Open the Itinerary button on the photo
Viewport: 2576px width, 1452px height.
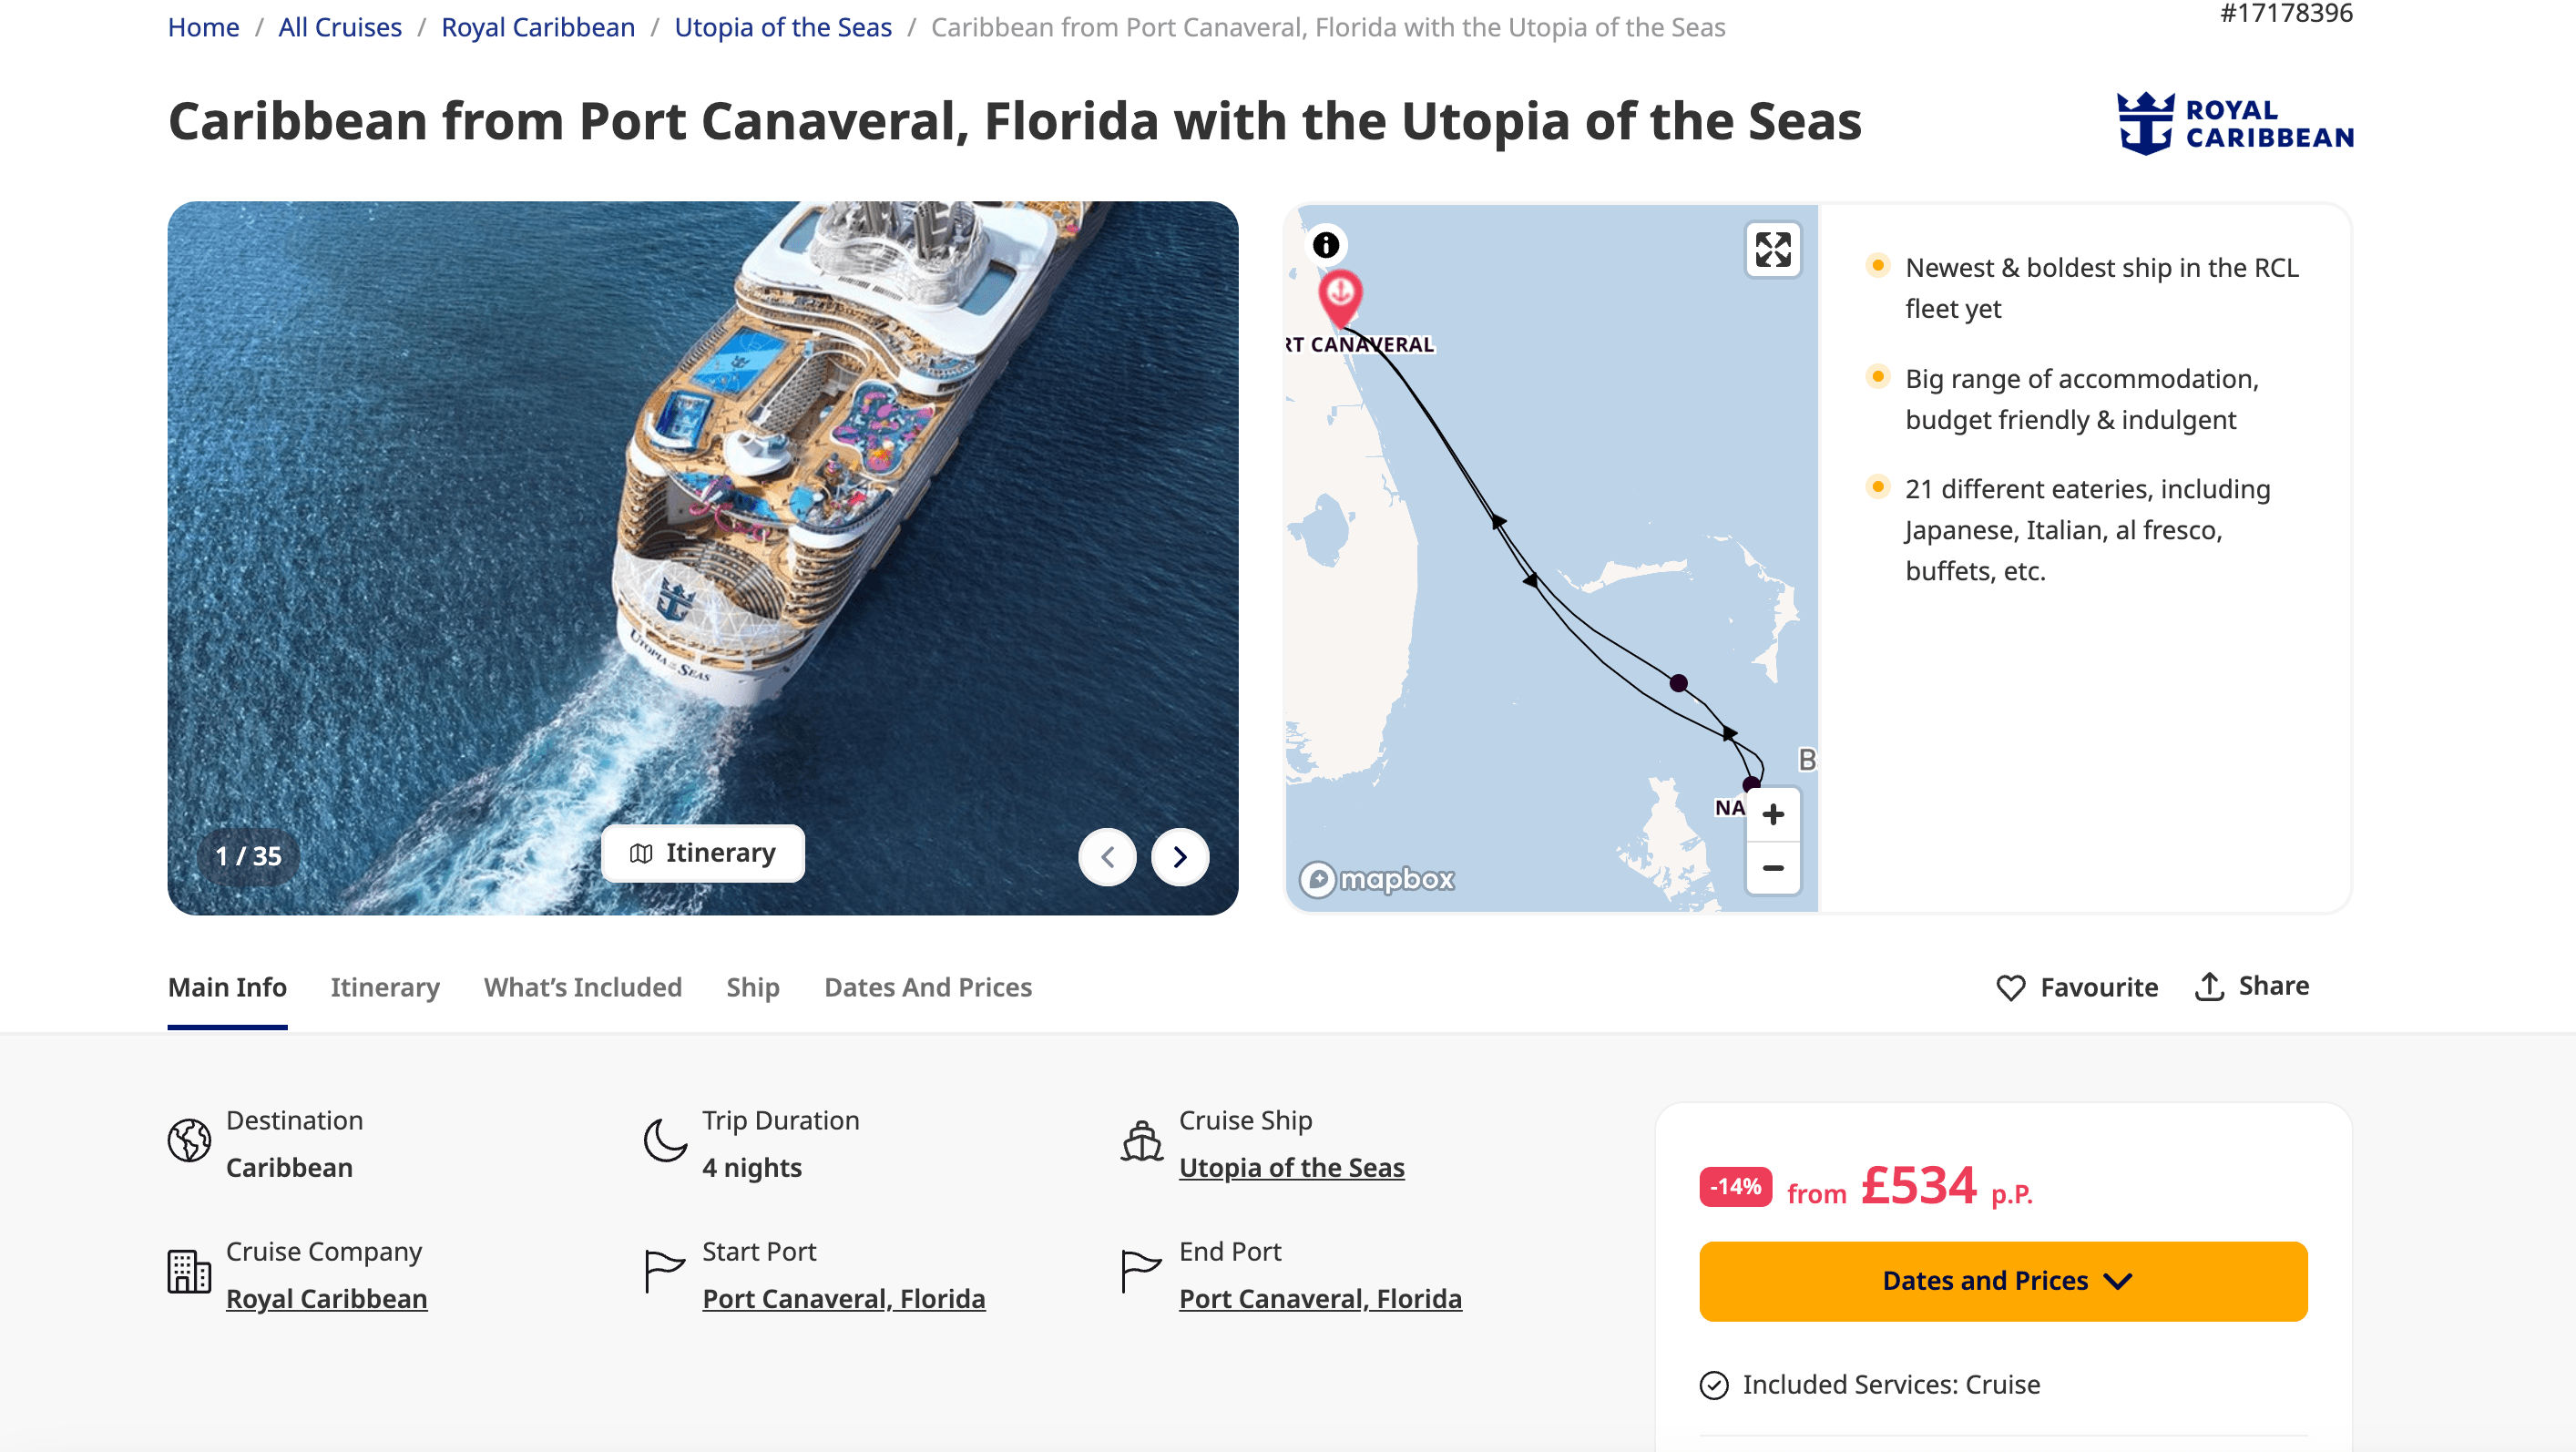click(702, 853)
